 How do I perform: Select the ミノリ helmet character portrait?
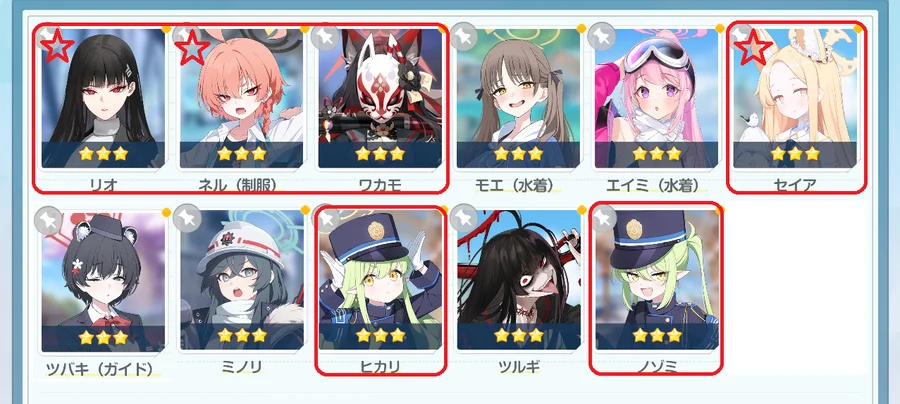(242, 280)
